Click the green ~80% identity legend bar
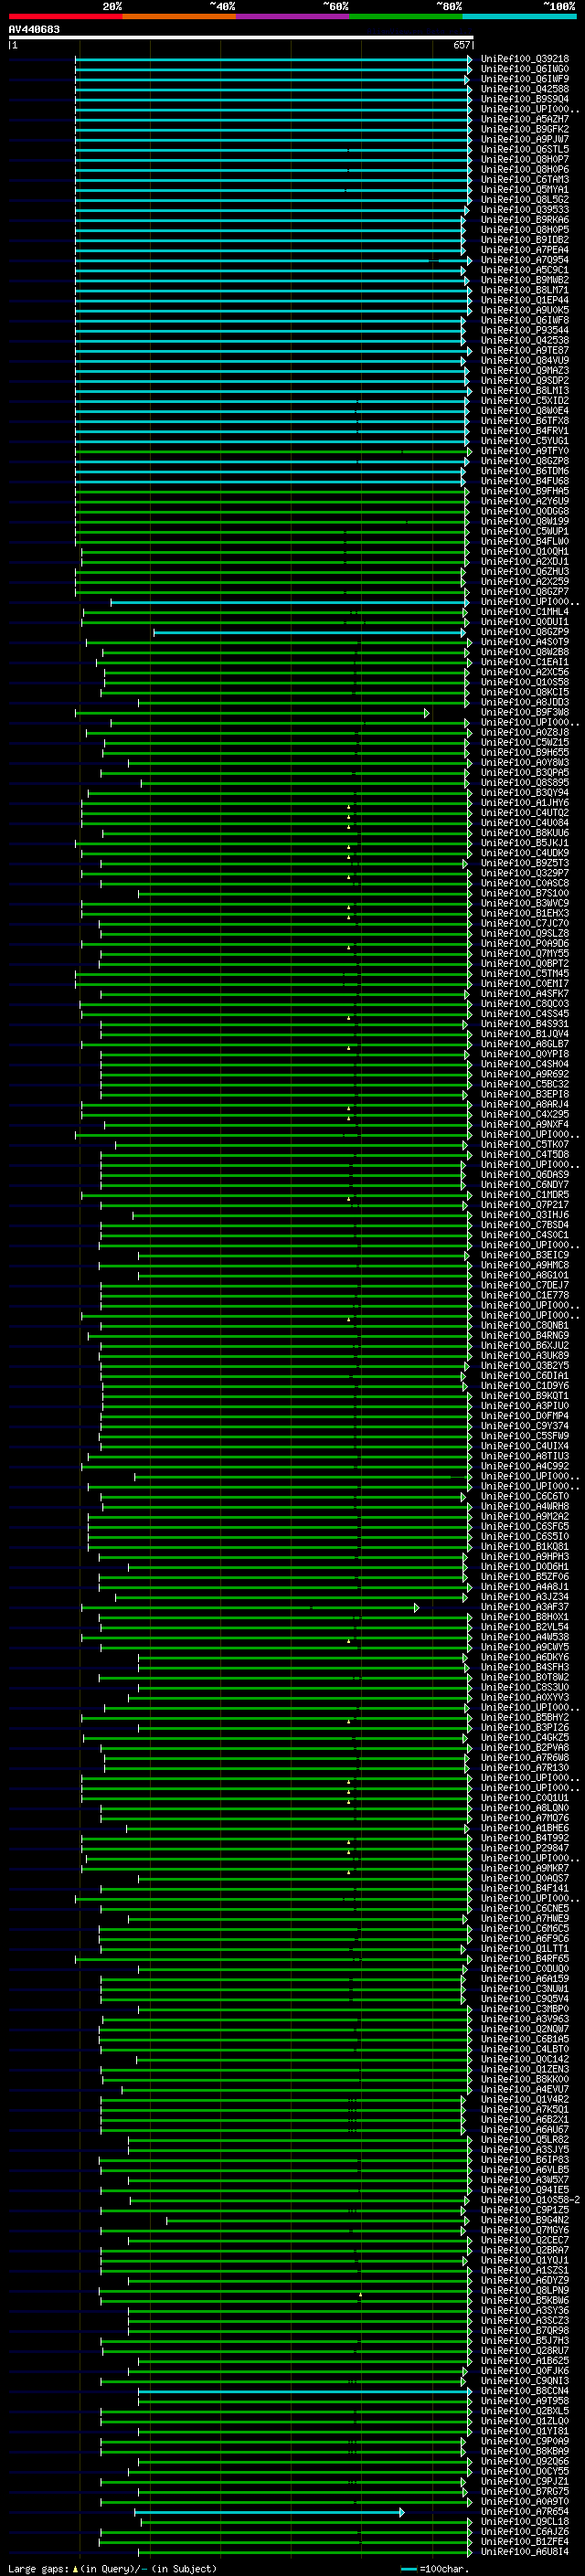The height and width of the screenshot is (2576, 585). (406, 17)
